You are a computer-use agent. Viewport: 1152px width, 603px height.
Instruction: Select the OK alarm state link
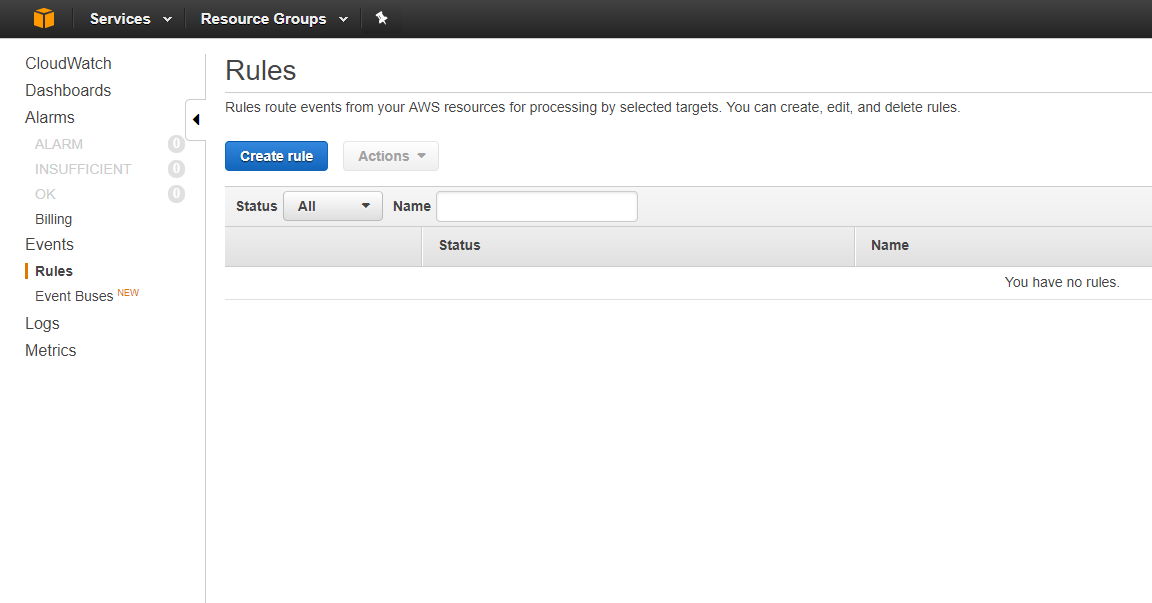(45, 195)
